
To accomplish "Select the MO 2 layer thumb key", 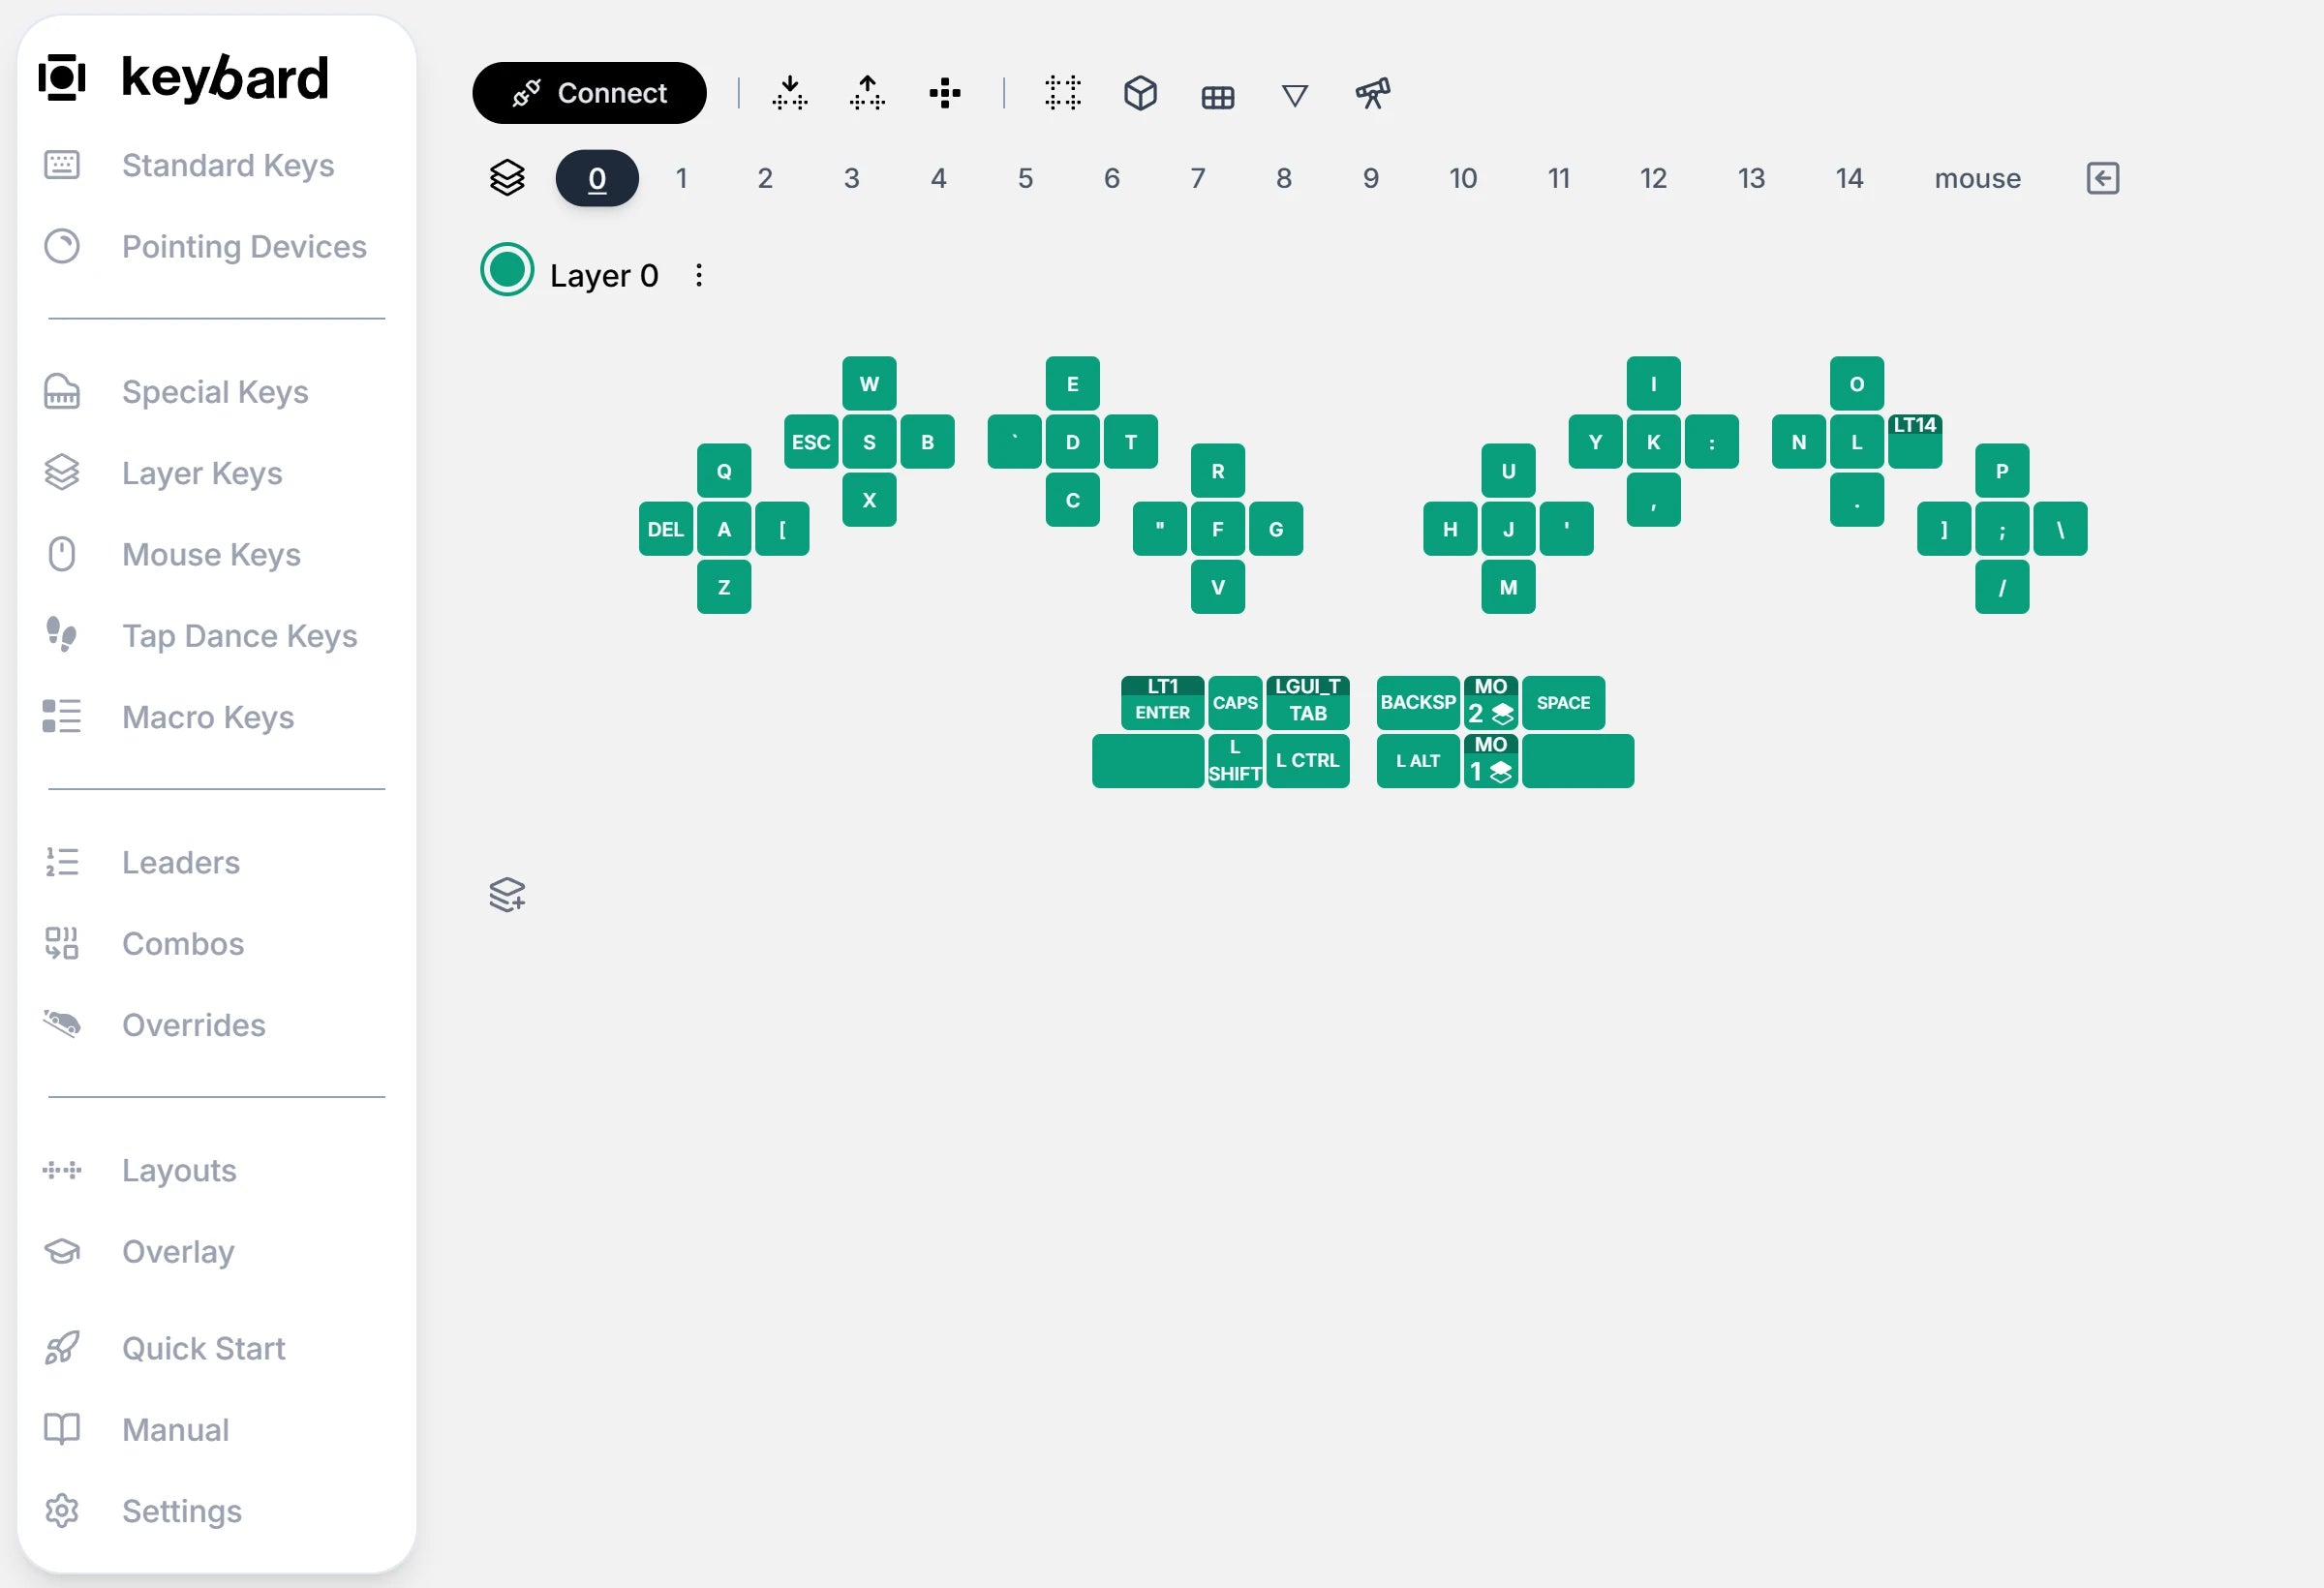I will (1491, 703).
